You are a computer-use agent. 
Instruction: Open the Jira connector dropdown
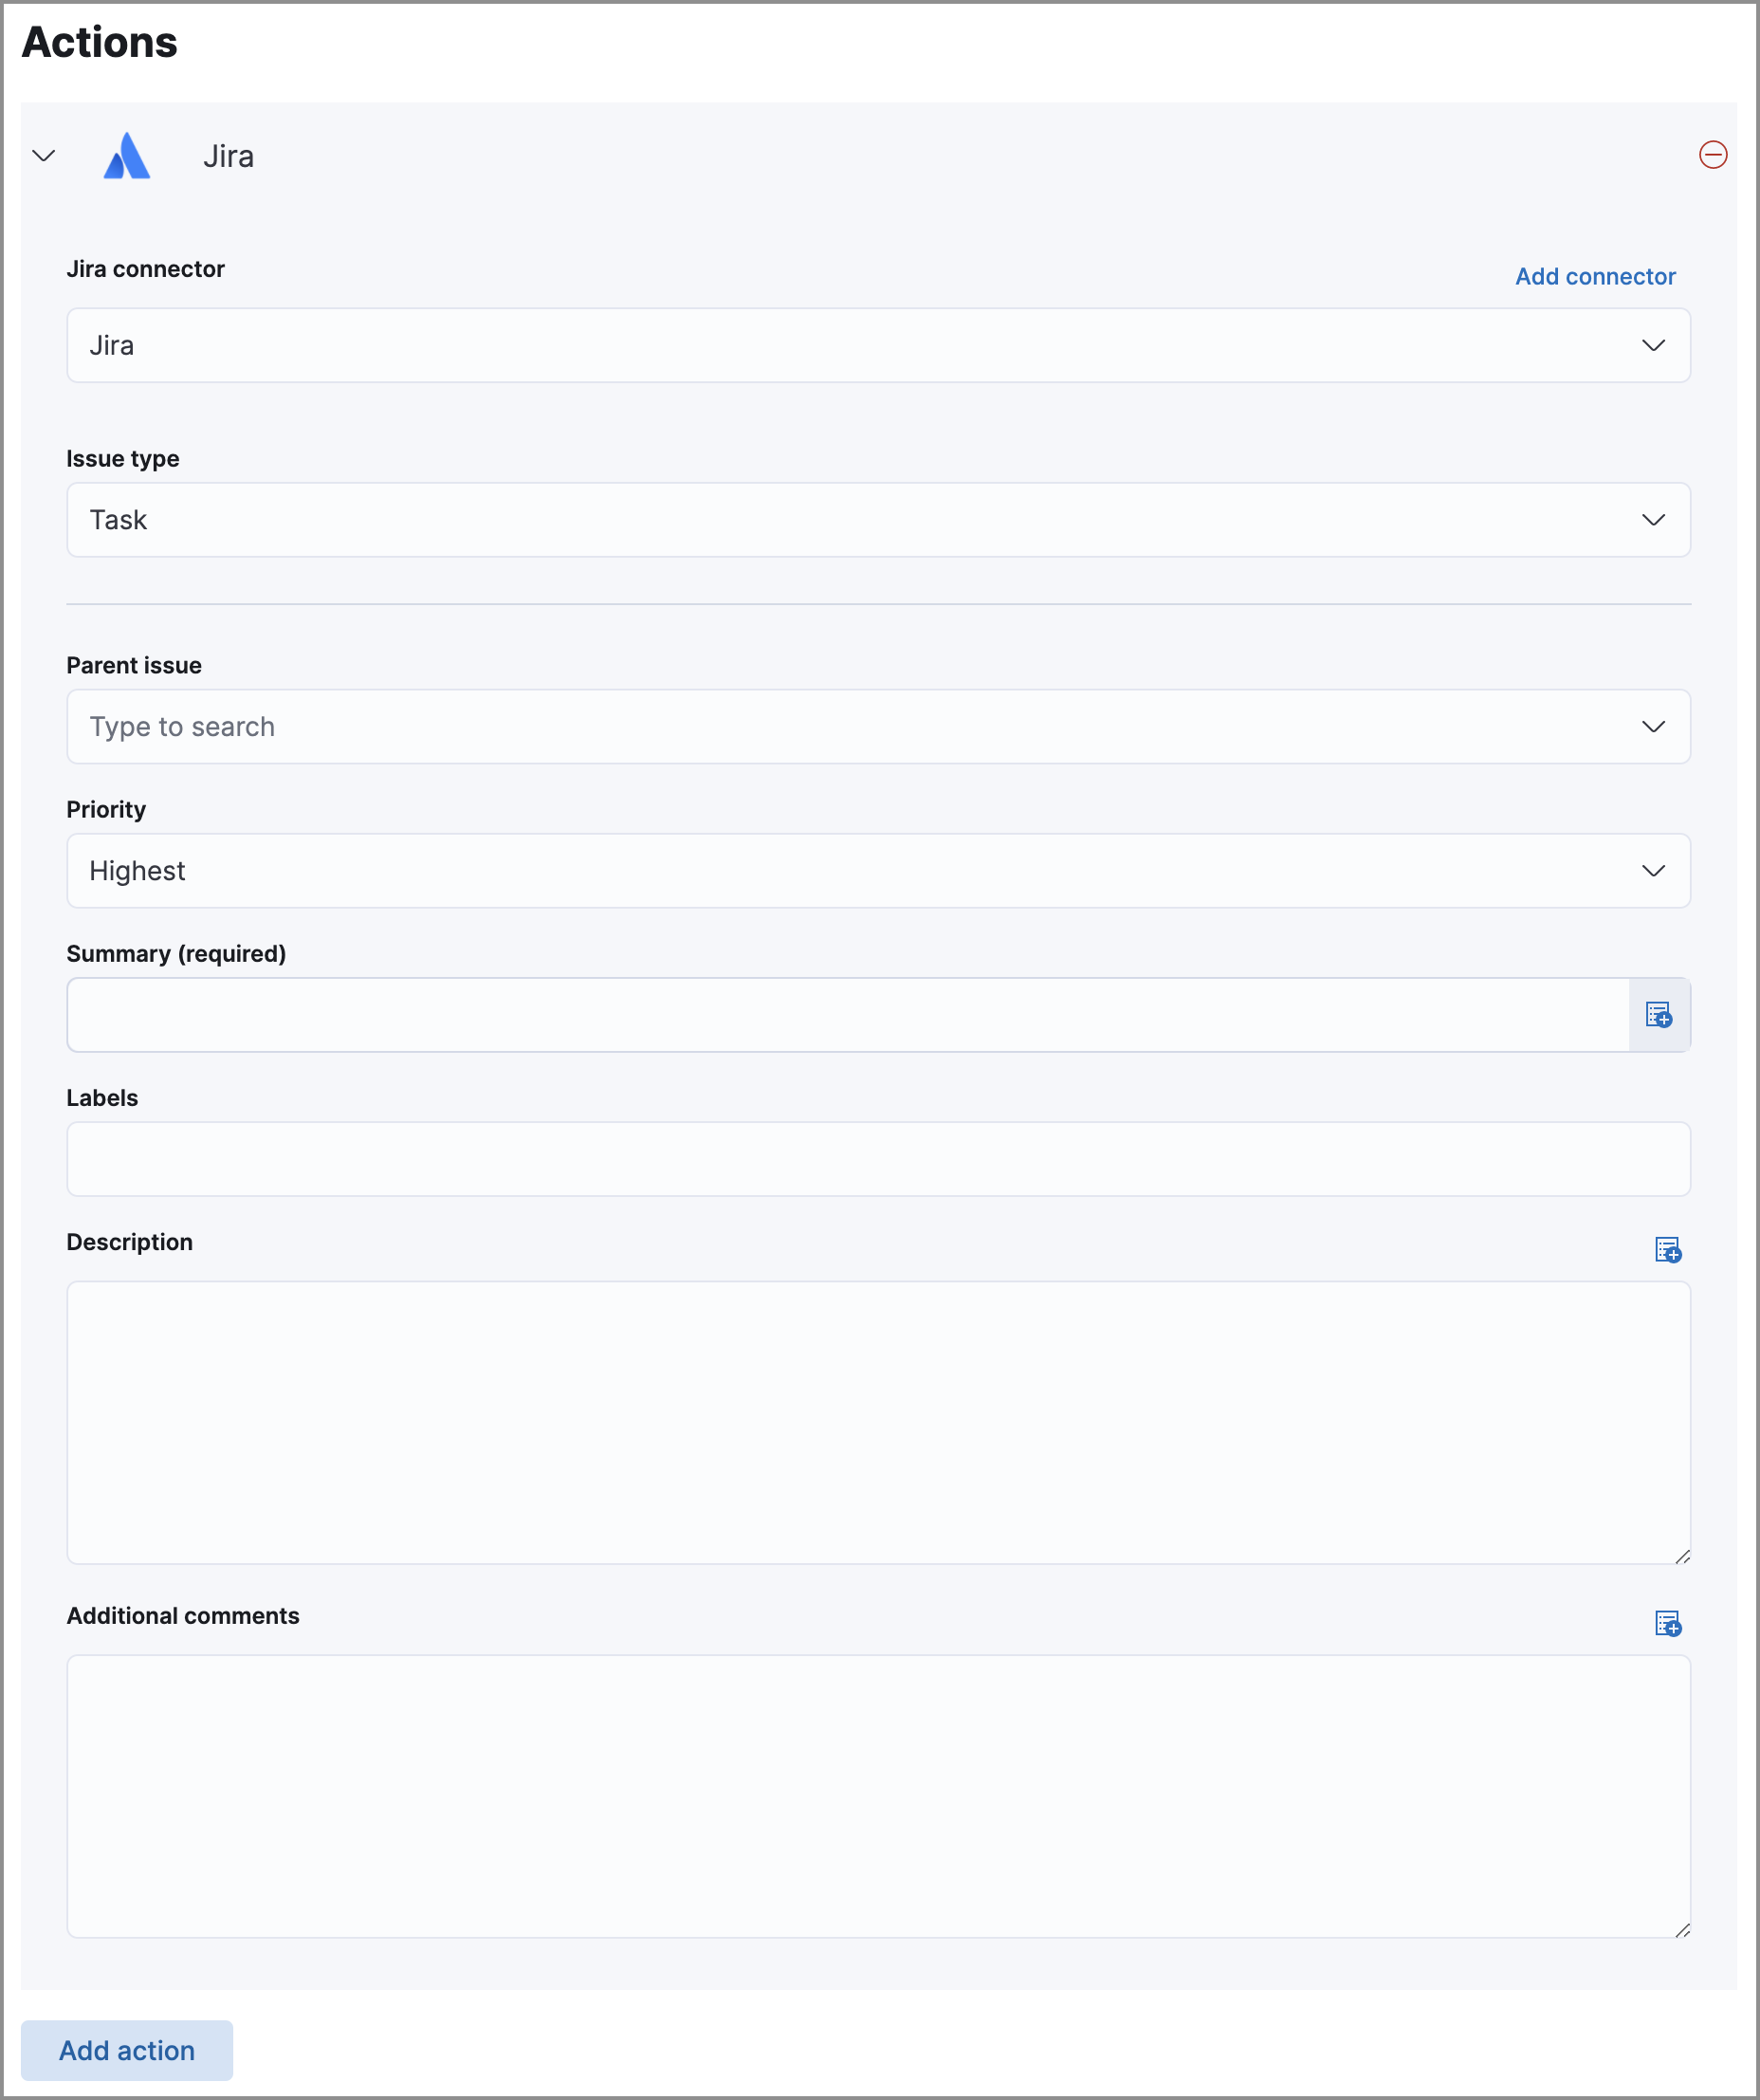tap(877, 345)
